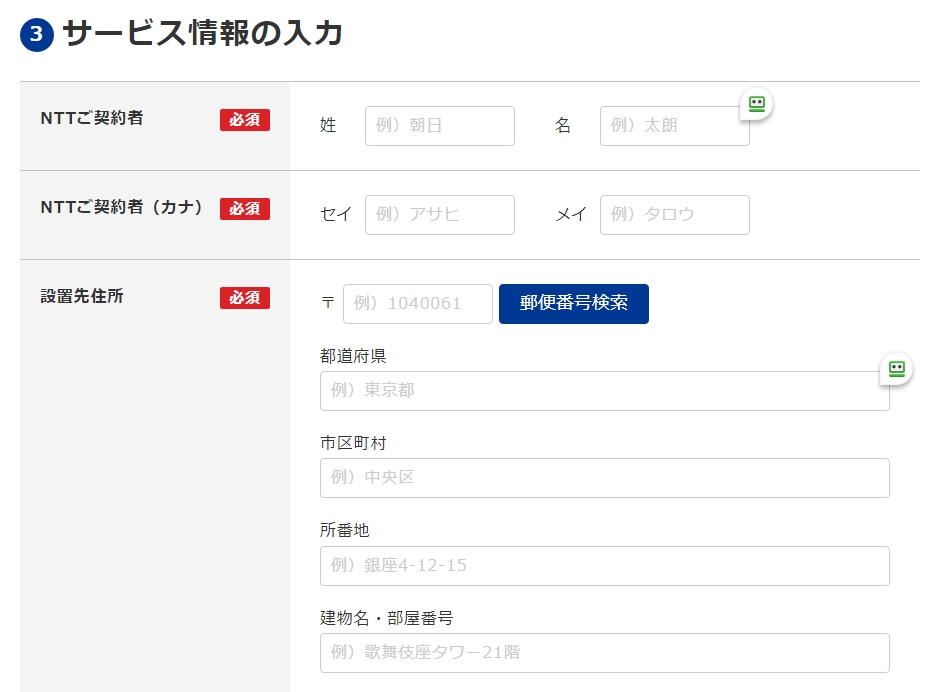Click the サービス情報の入力 heading
929x692 pixels.
pyautogui.click(x=203, y=34)
